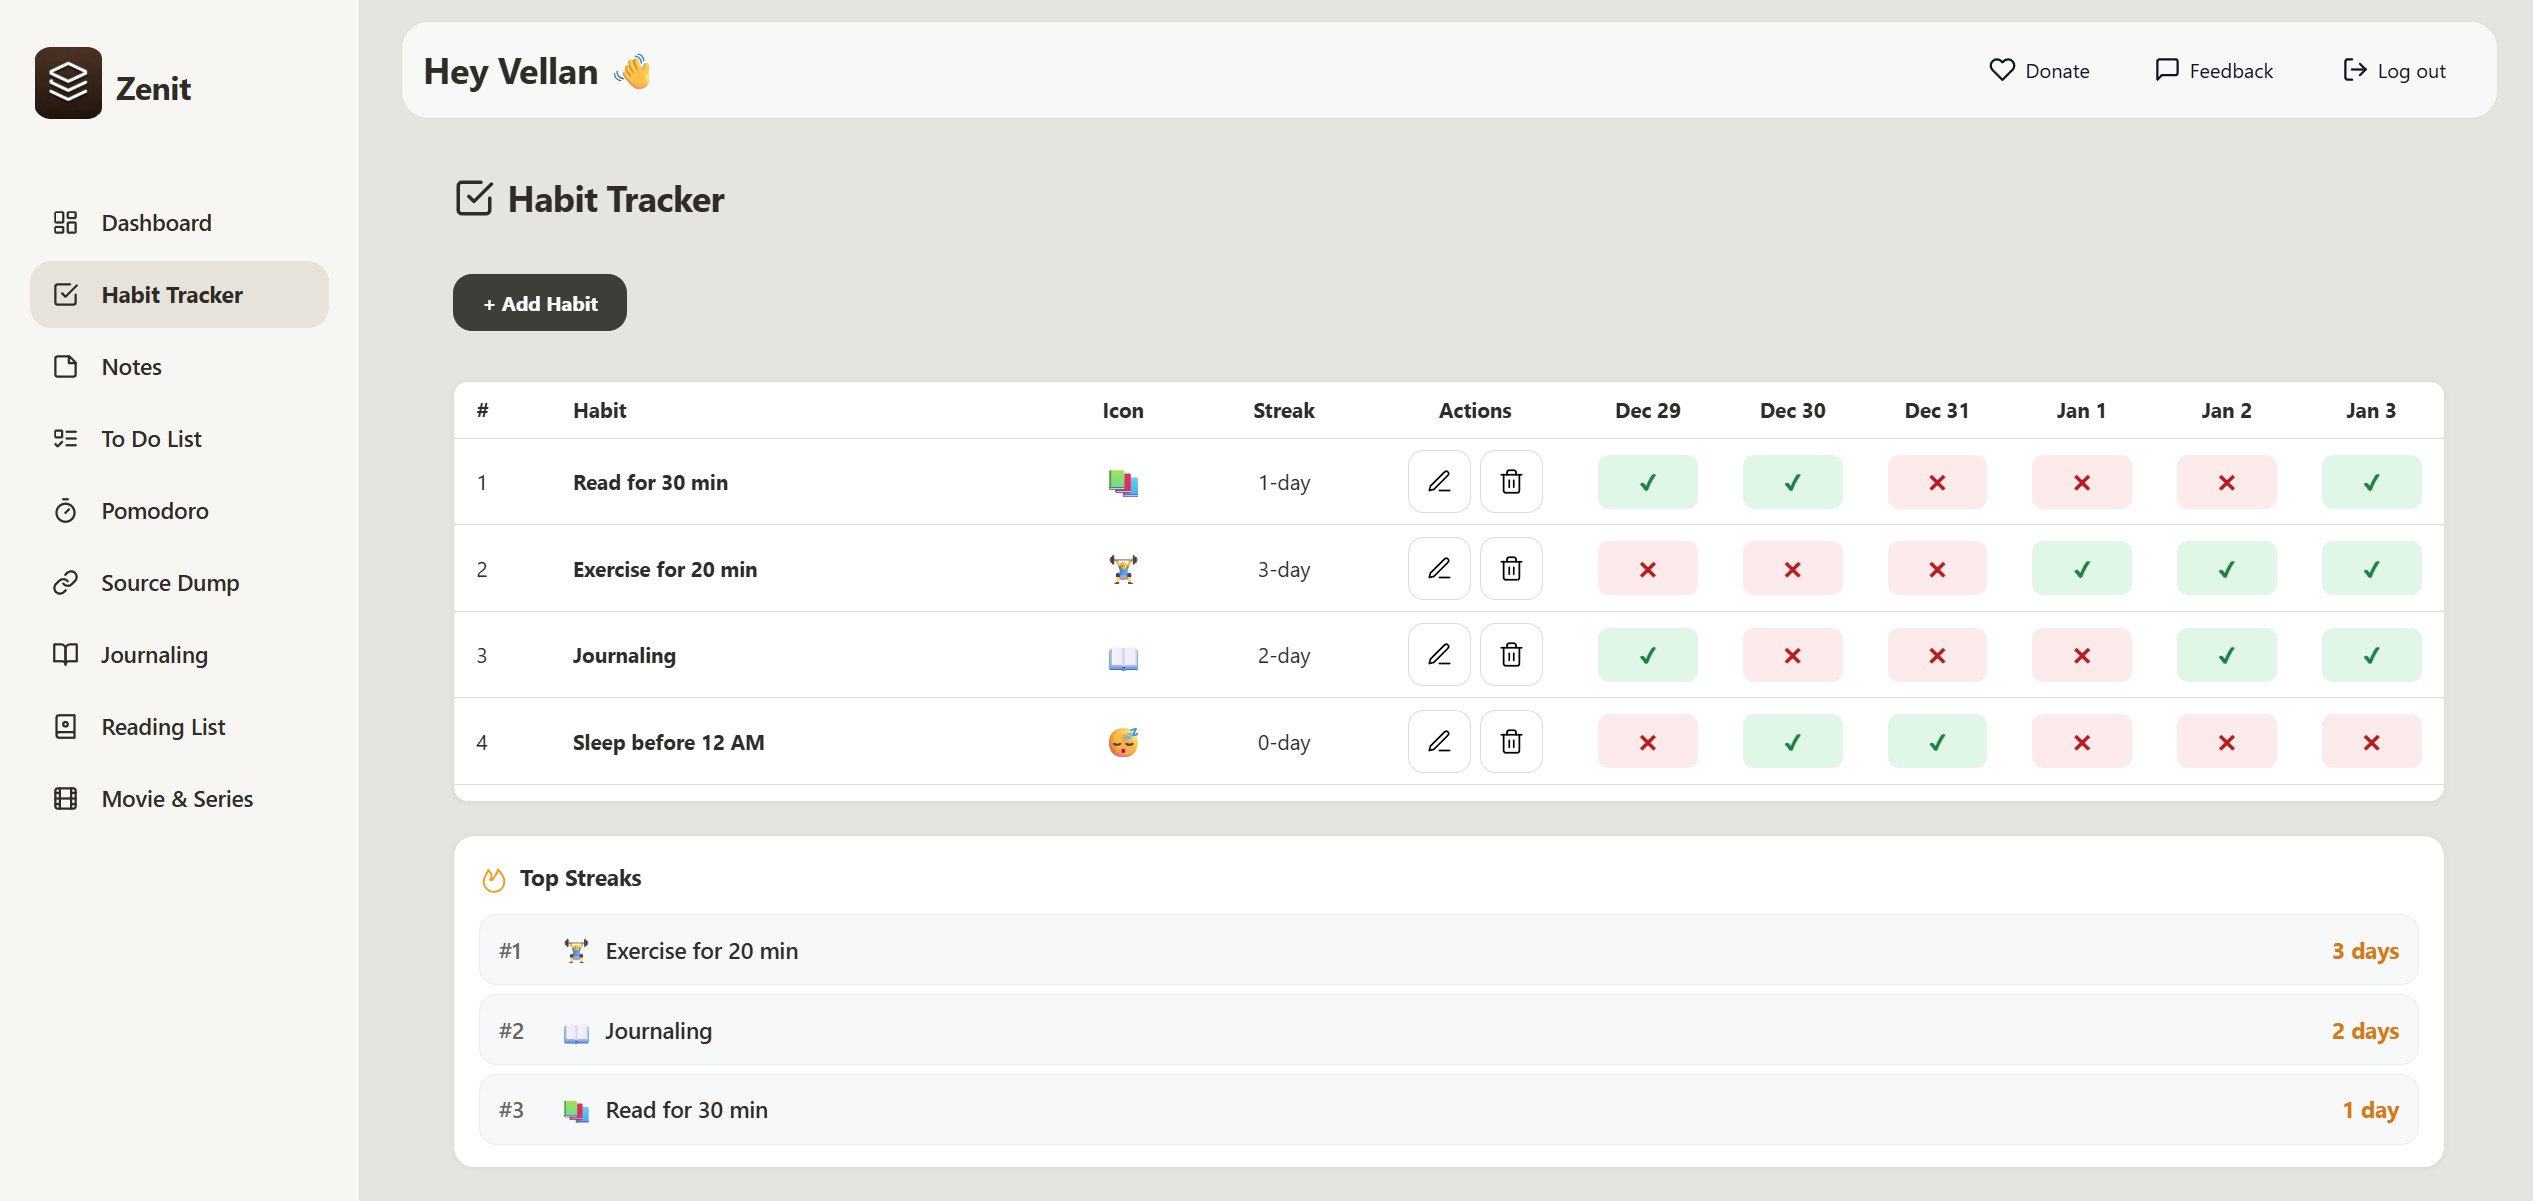This screenshot has height=1201, width=2533.
Task: Click the Donate heart icon
Action: click(2001, 70)
